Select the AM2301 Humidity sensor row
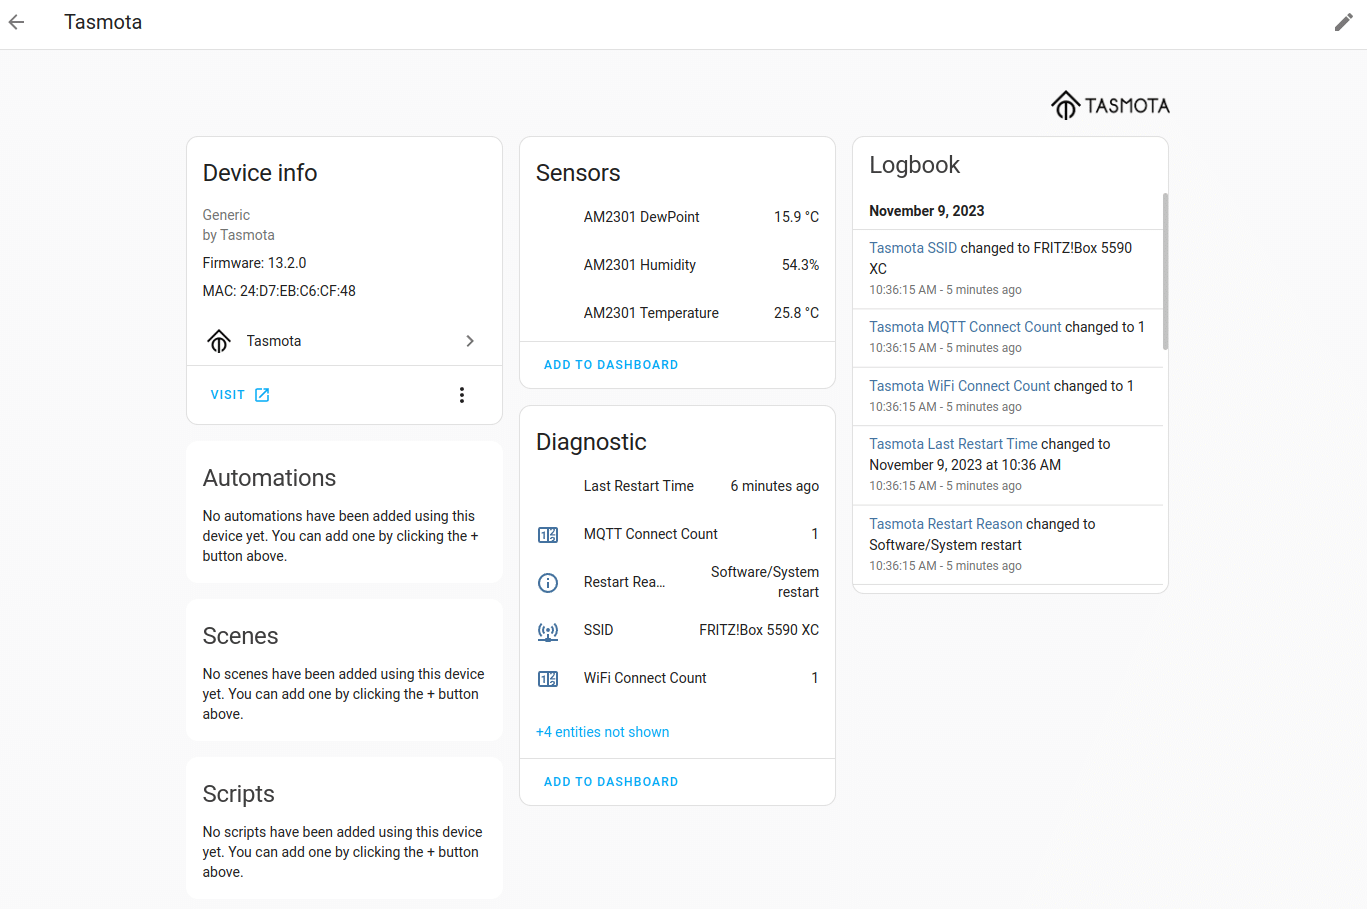The image size is (1367, 909). pos(677,265)
